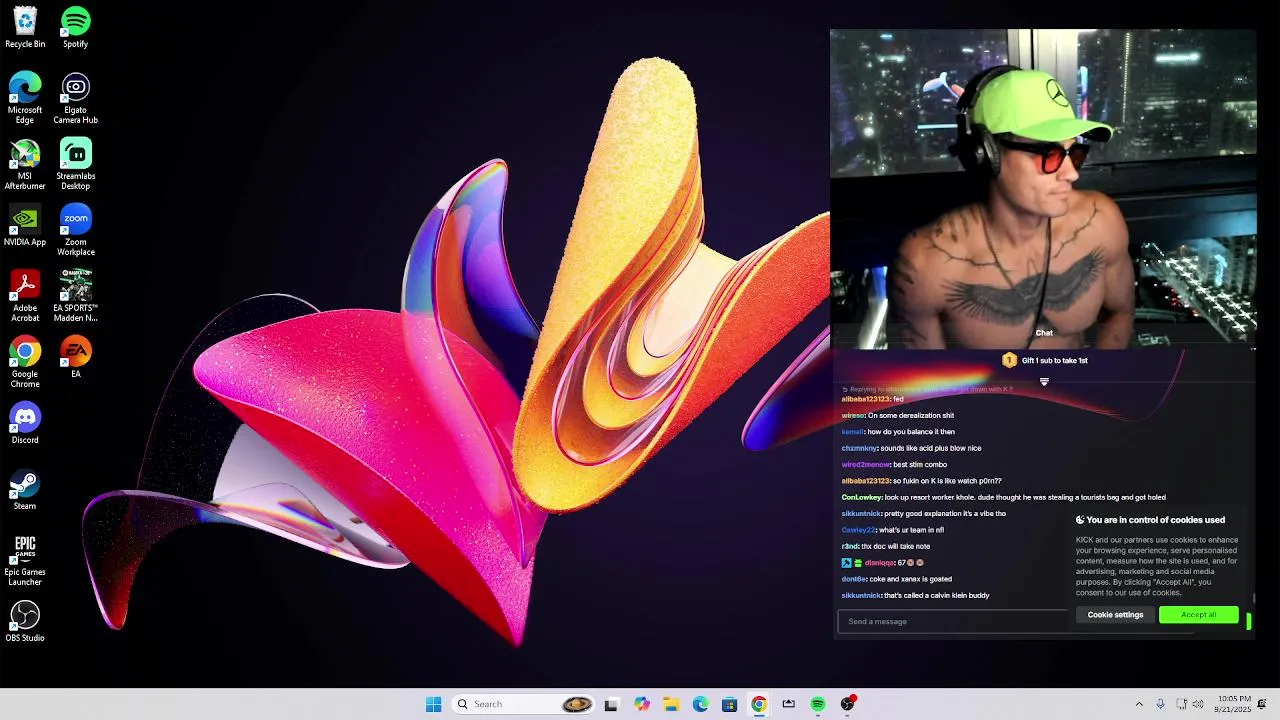This screenshot has width=1280, height=720.
Task: Select the OBS Studio desktop icon
Action: [25, 621]
